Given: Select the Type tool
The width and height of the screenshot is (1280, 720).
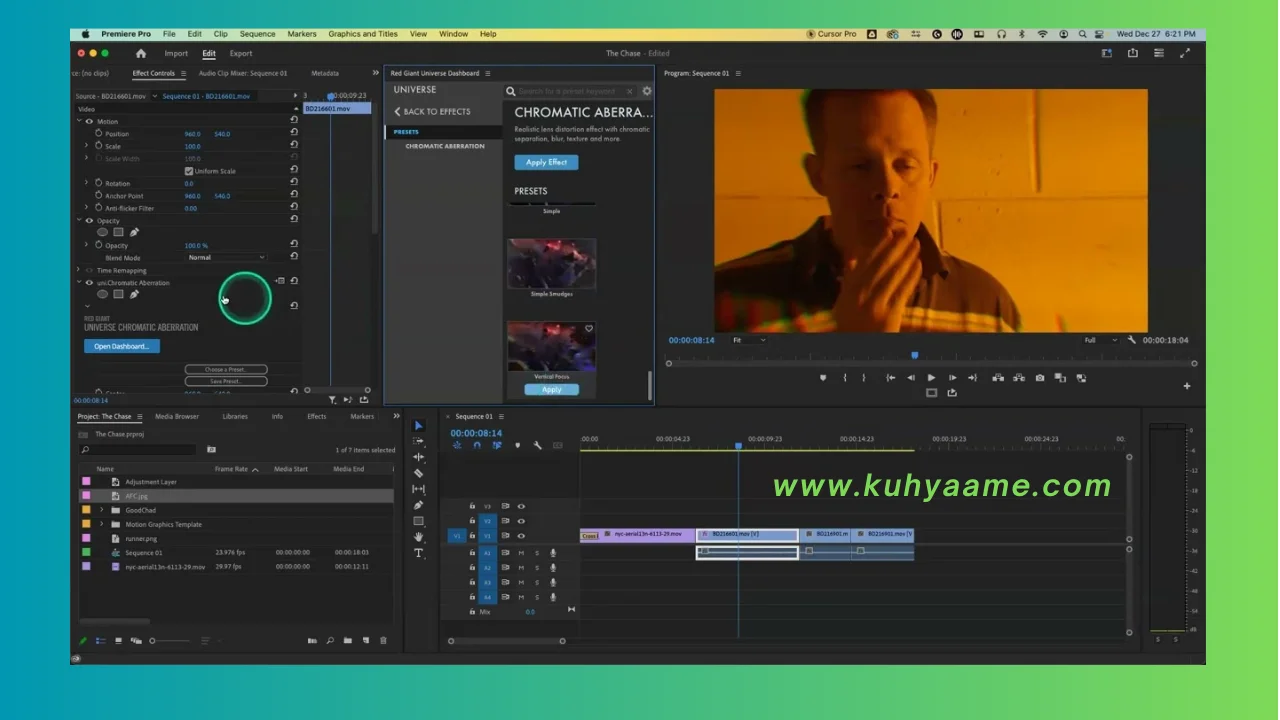Looking at the screenshot, I should click(419, 553).
